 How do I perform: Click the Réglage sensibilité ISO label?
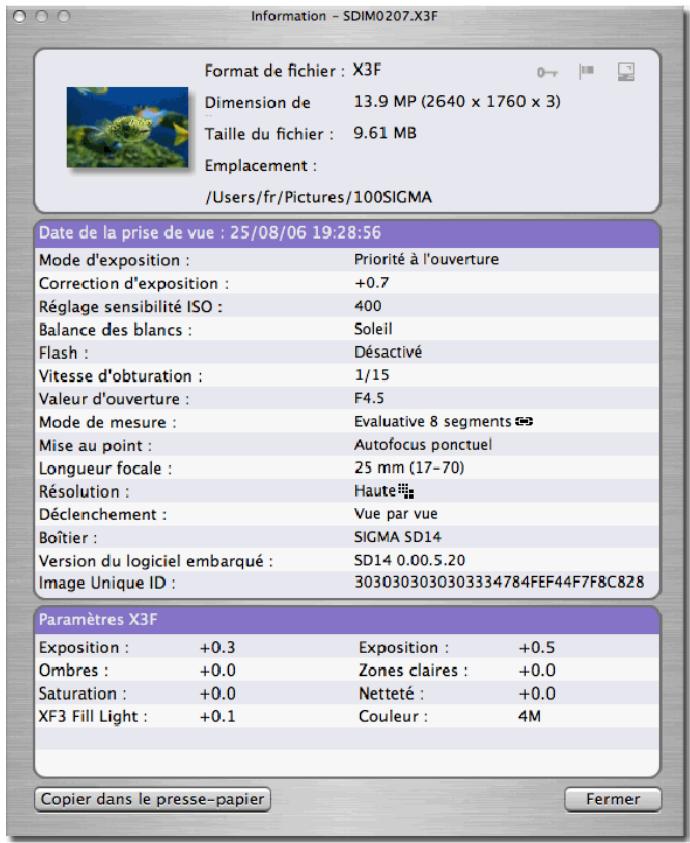[131, 306]
